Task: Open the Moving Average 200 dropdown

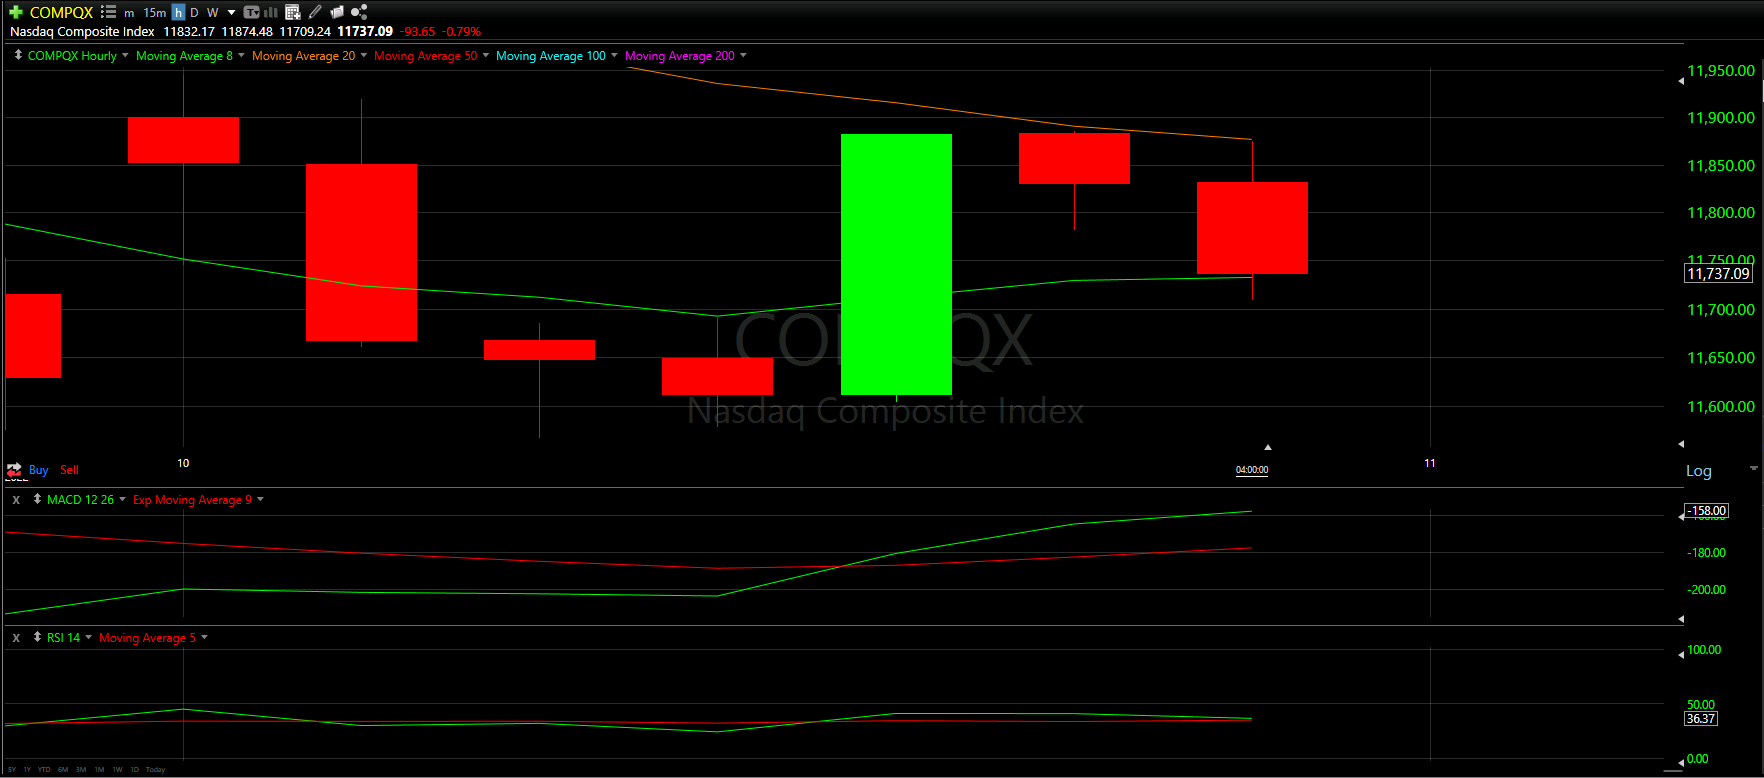Action: [x=743, y=55]
